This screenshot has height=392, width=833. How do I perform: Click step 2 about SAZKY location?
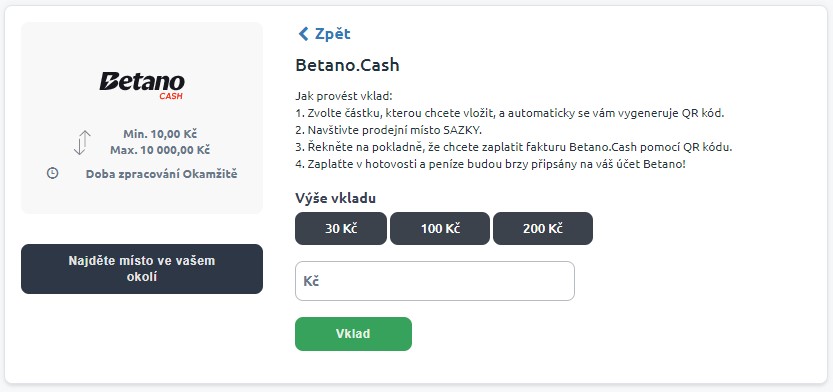tap(388, 130)
